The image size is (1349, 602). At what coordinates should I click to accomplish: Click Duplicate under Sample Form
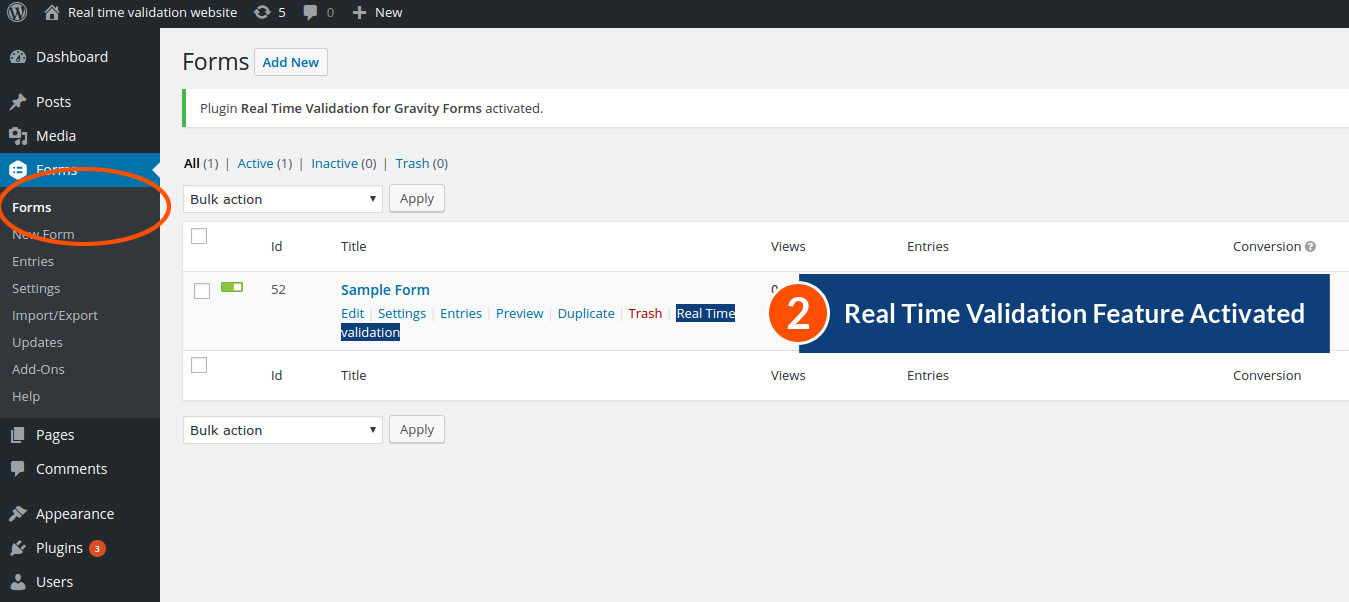click(586, 313)
